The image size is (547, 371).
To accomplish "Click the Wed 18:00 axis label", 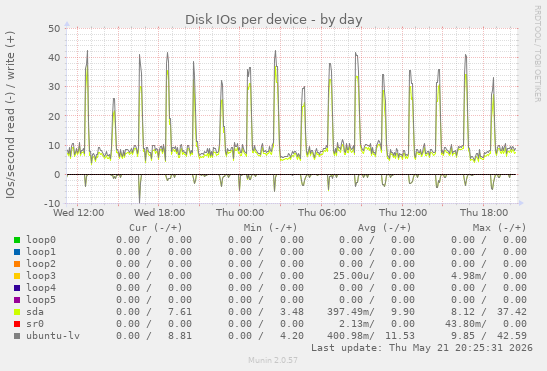I will tap(159, 213).
